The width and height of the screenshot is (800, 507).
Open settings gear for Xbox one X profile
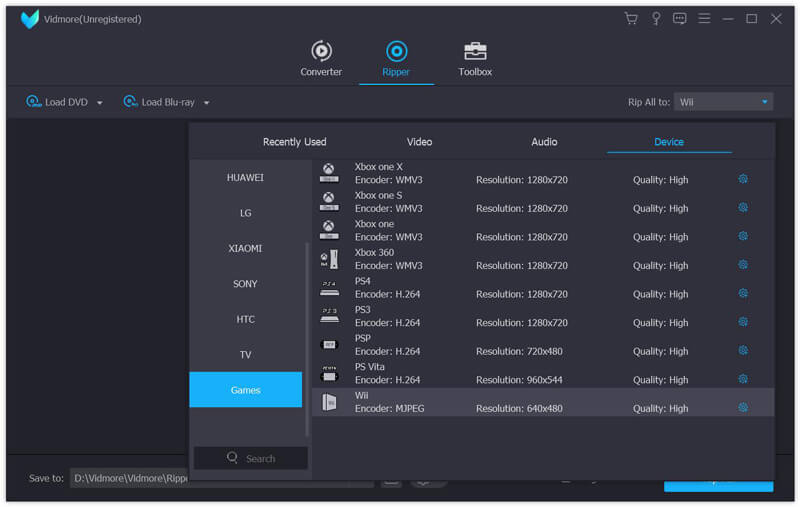coord(743,180)
